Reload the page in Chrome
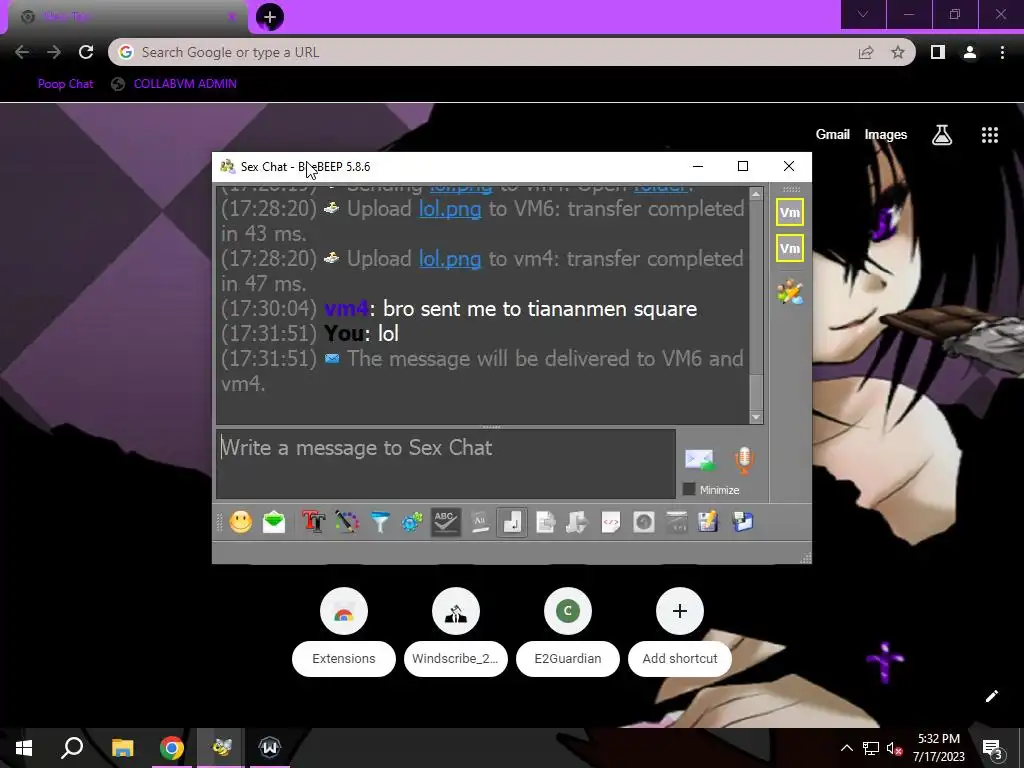The height and width of the screenshot is (768, 1024). click(86, 52)
